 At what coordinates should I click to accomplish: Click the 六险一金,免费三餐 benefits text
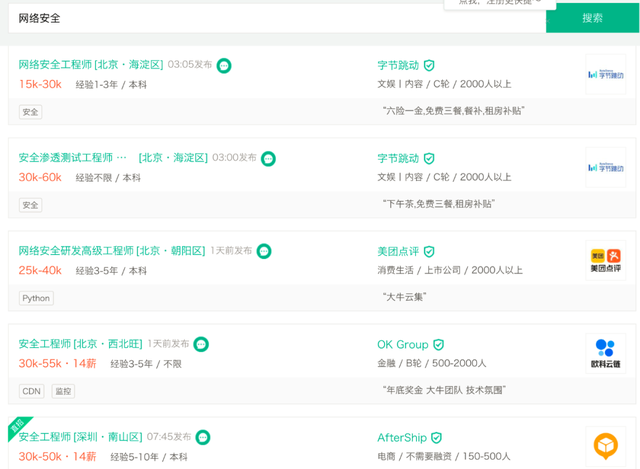click(453, 111)
